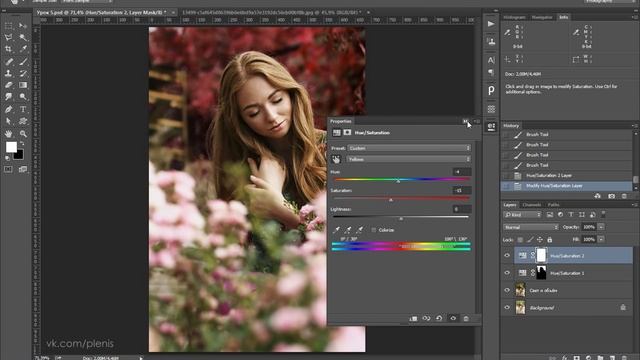Viewport: 640px width, 360px height.
Task: Switch to the Navigator tab
Action: 542,17
